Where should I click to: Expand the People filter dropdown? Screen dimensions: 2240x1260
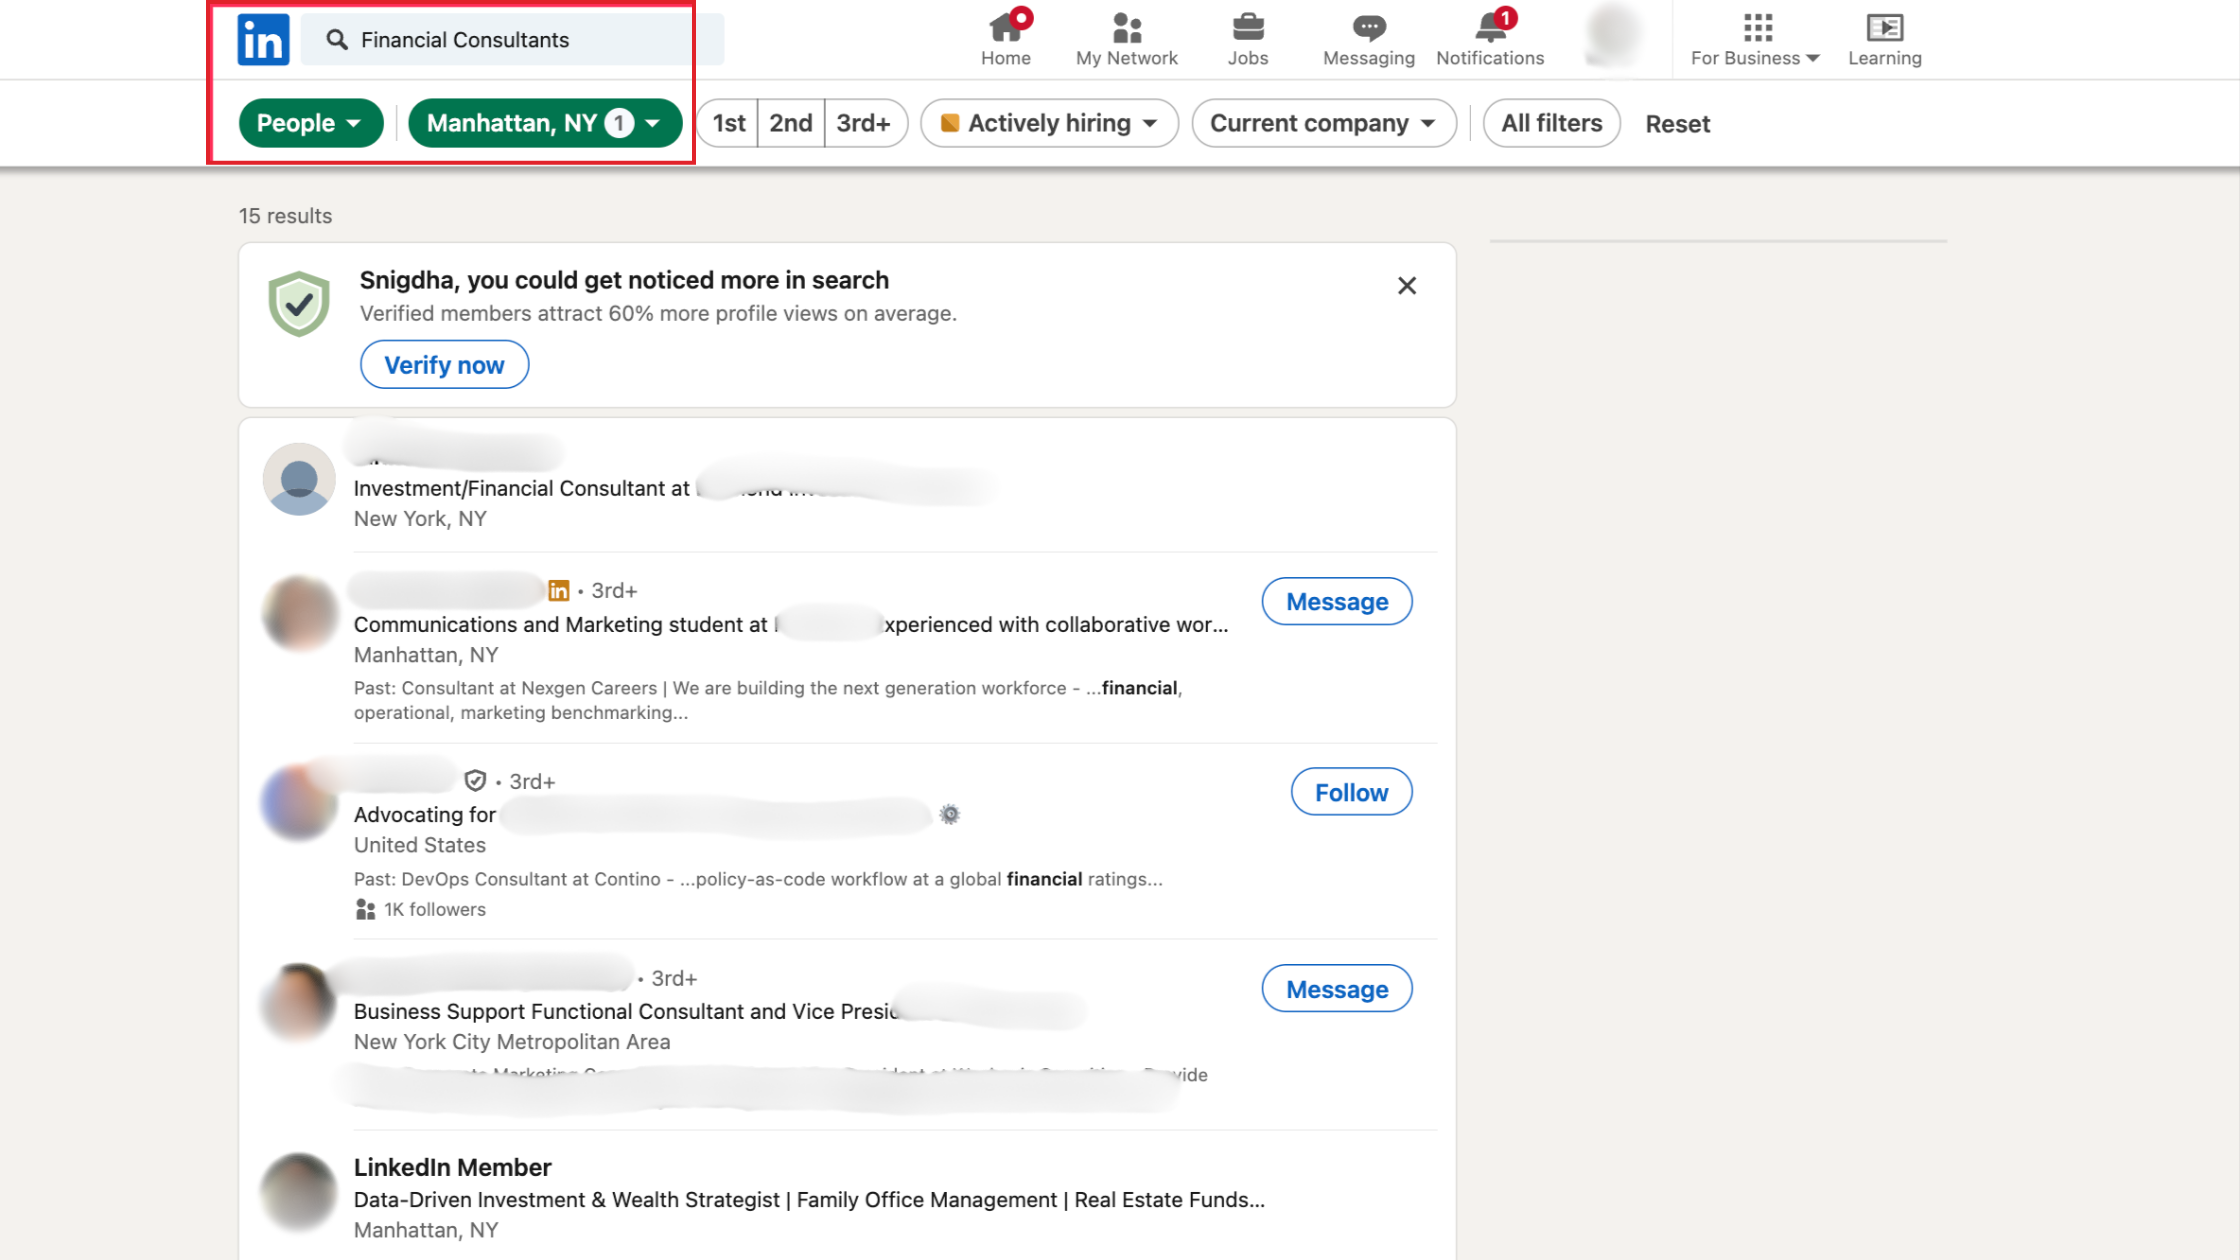pyautogui.click(x=311, y=123)
